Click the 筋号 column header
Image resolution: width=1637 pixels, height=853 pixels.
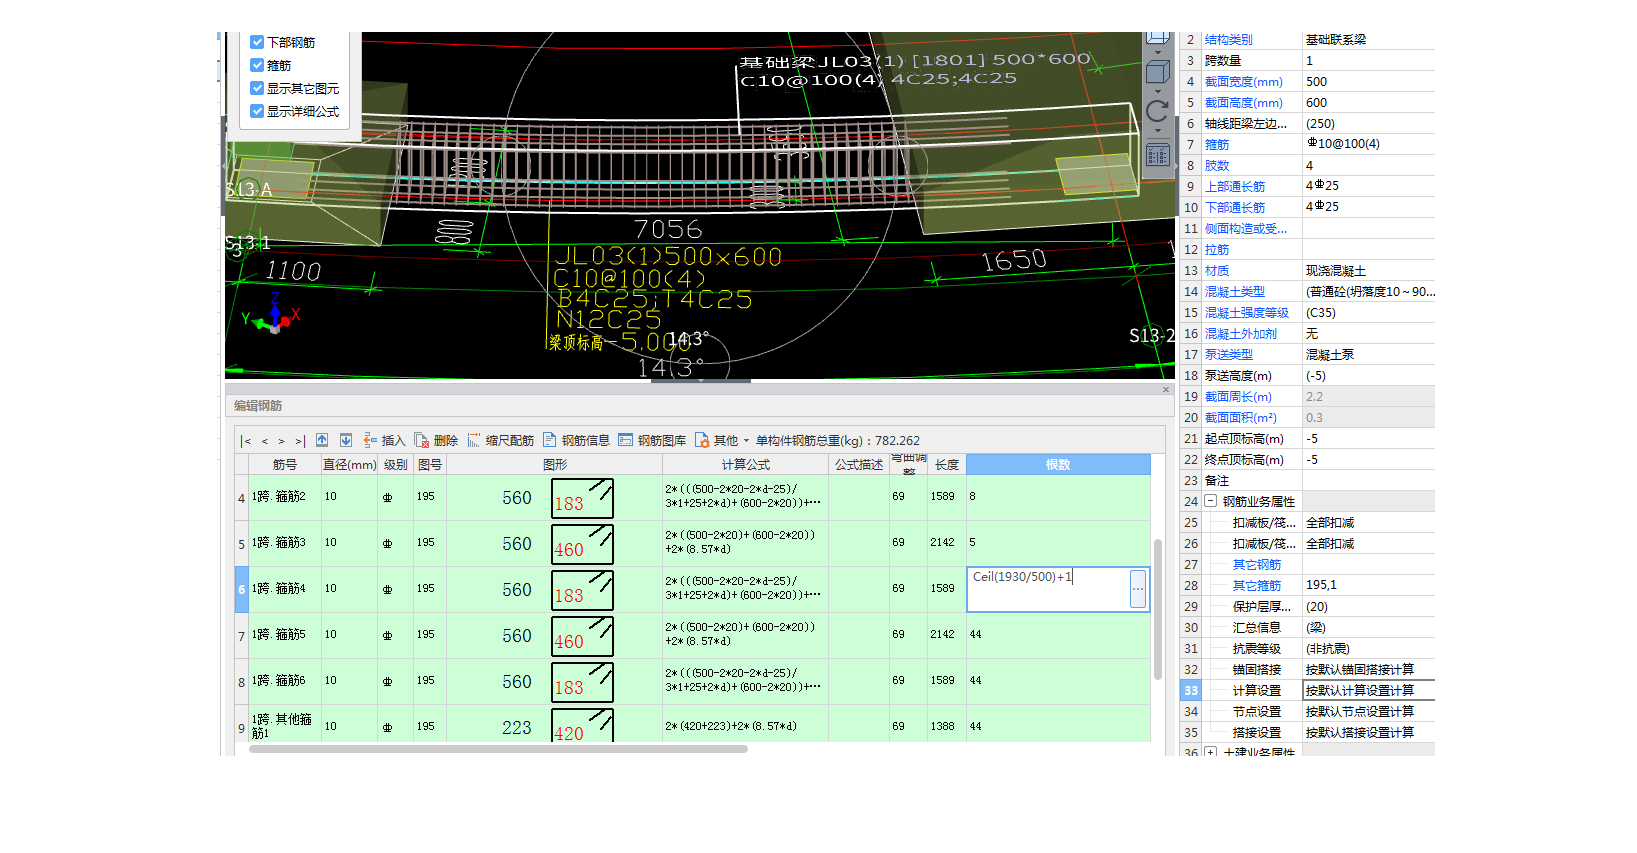click(x=285, y=464)
